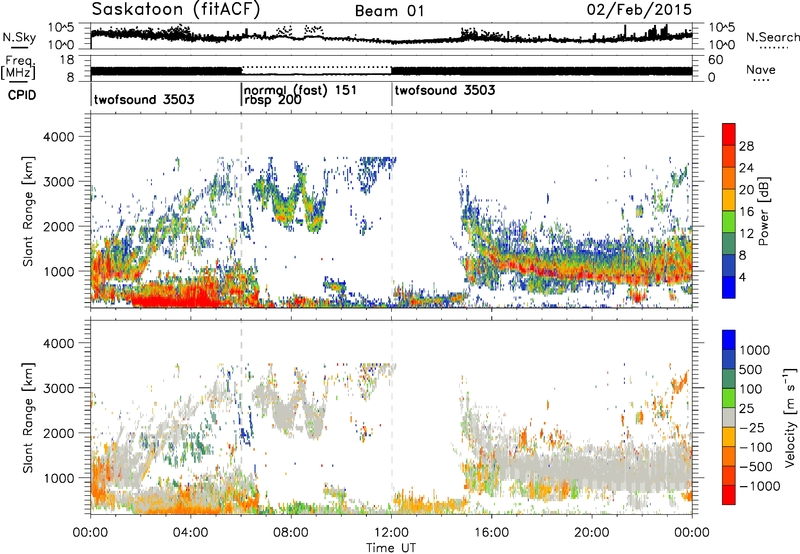Click the 'Saskatoon (fitACF)' title text

(176, 10)
